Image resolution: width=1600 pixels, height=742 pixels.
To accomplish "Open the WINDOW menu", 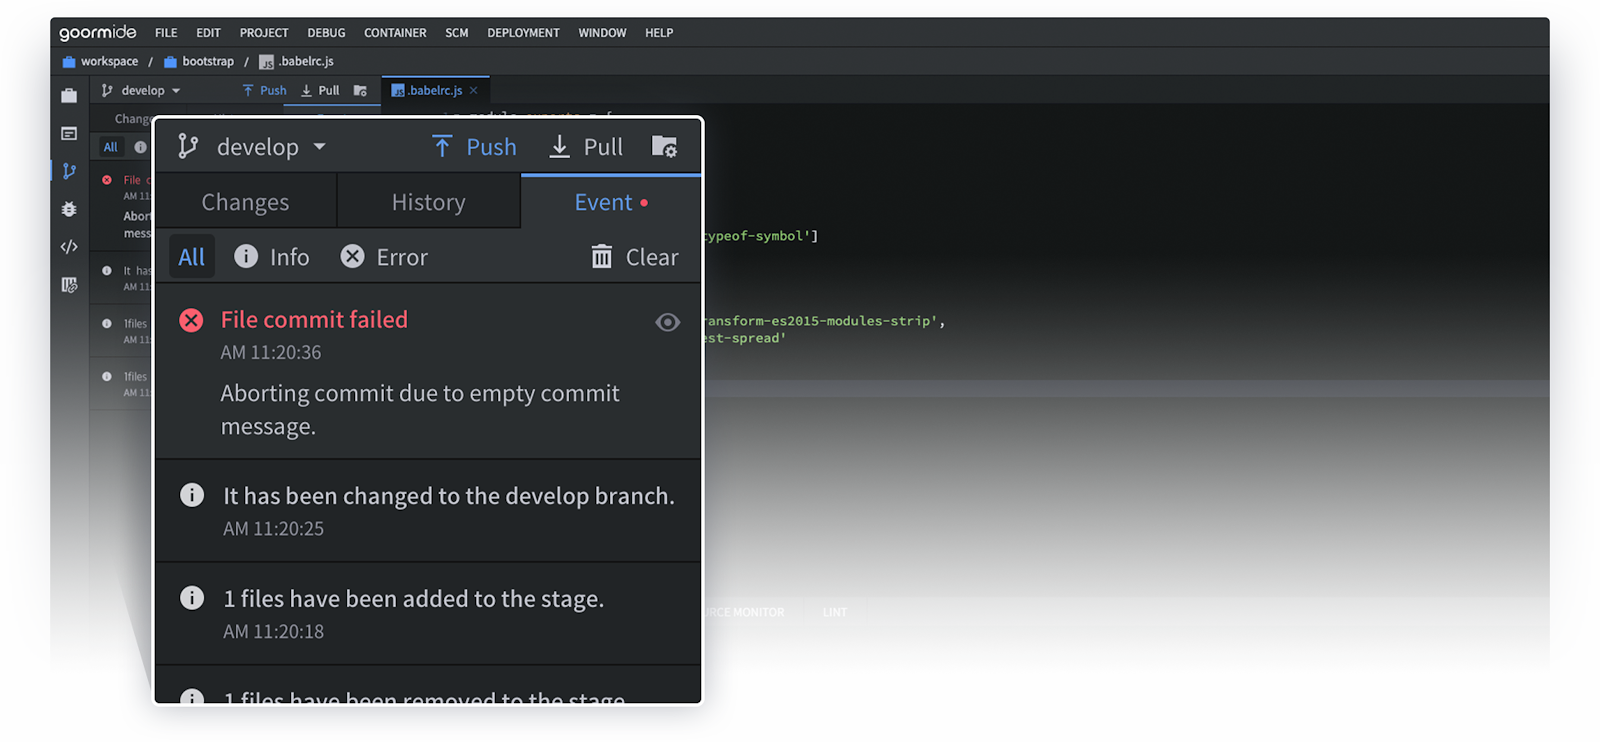I will [x=602, y=33].
